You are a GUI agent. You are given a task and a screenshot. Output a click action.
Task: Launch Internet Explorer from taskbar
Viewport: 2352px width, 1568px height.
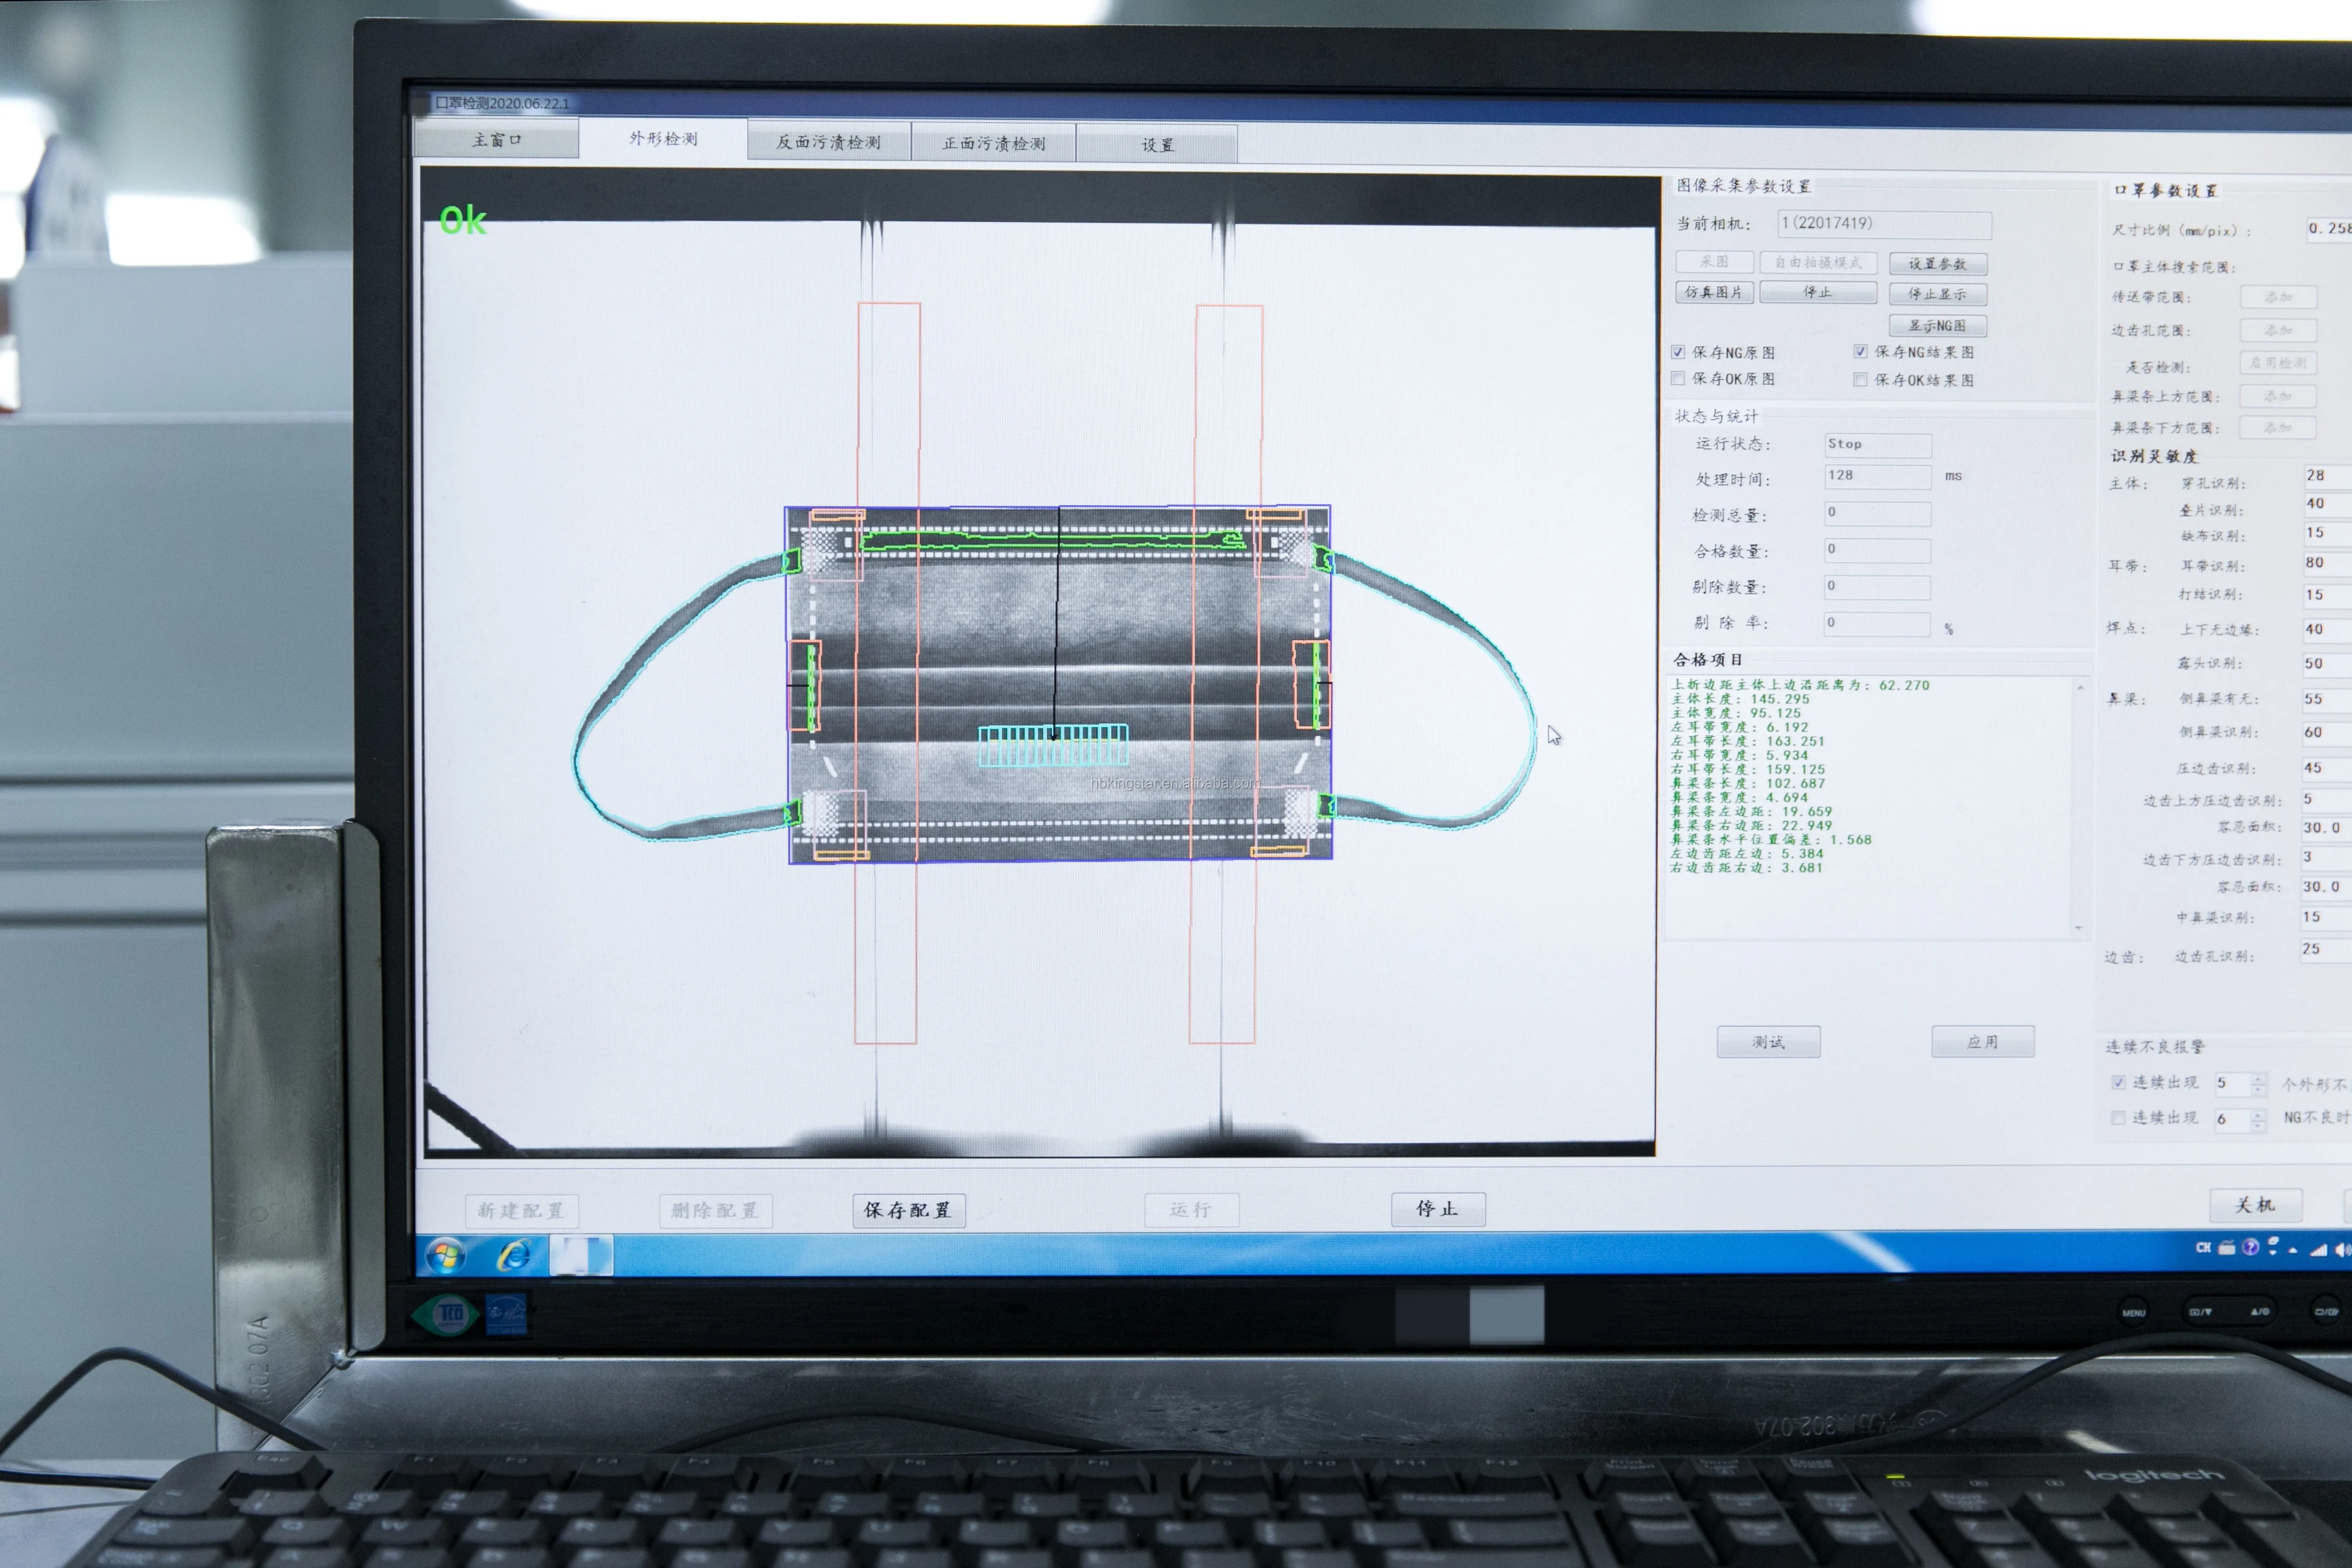tap(514, 1255)
